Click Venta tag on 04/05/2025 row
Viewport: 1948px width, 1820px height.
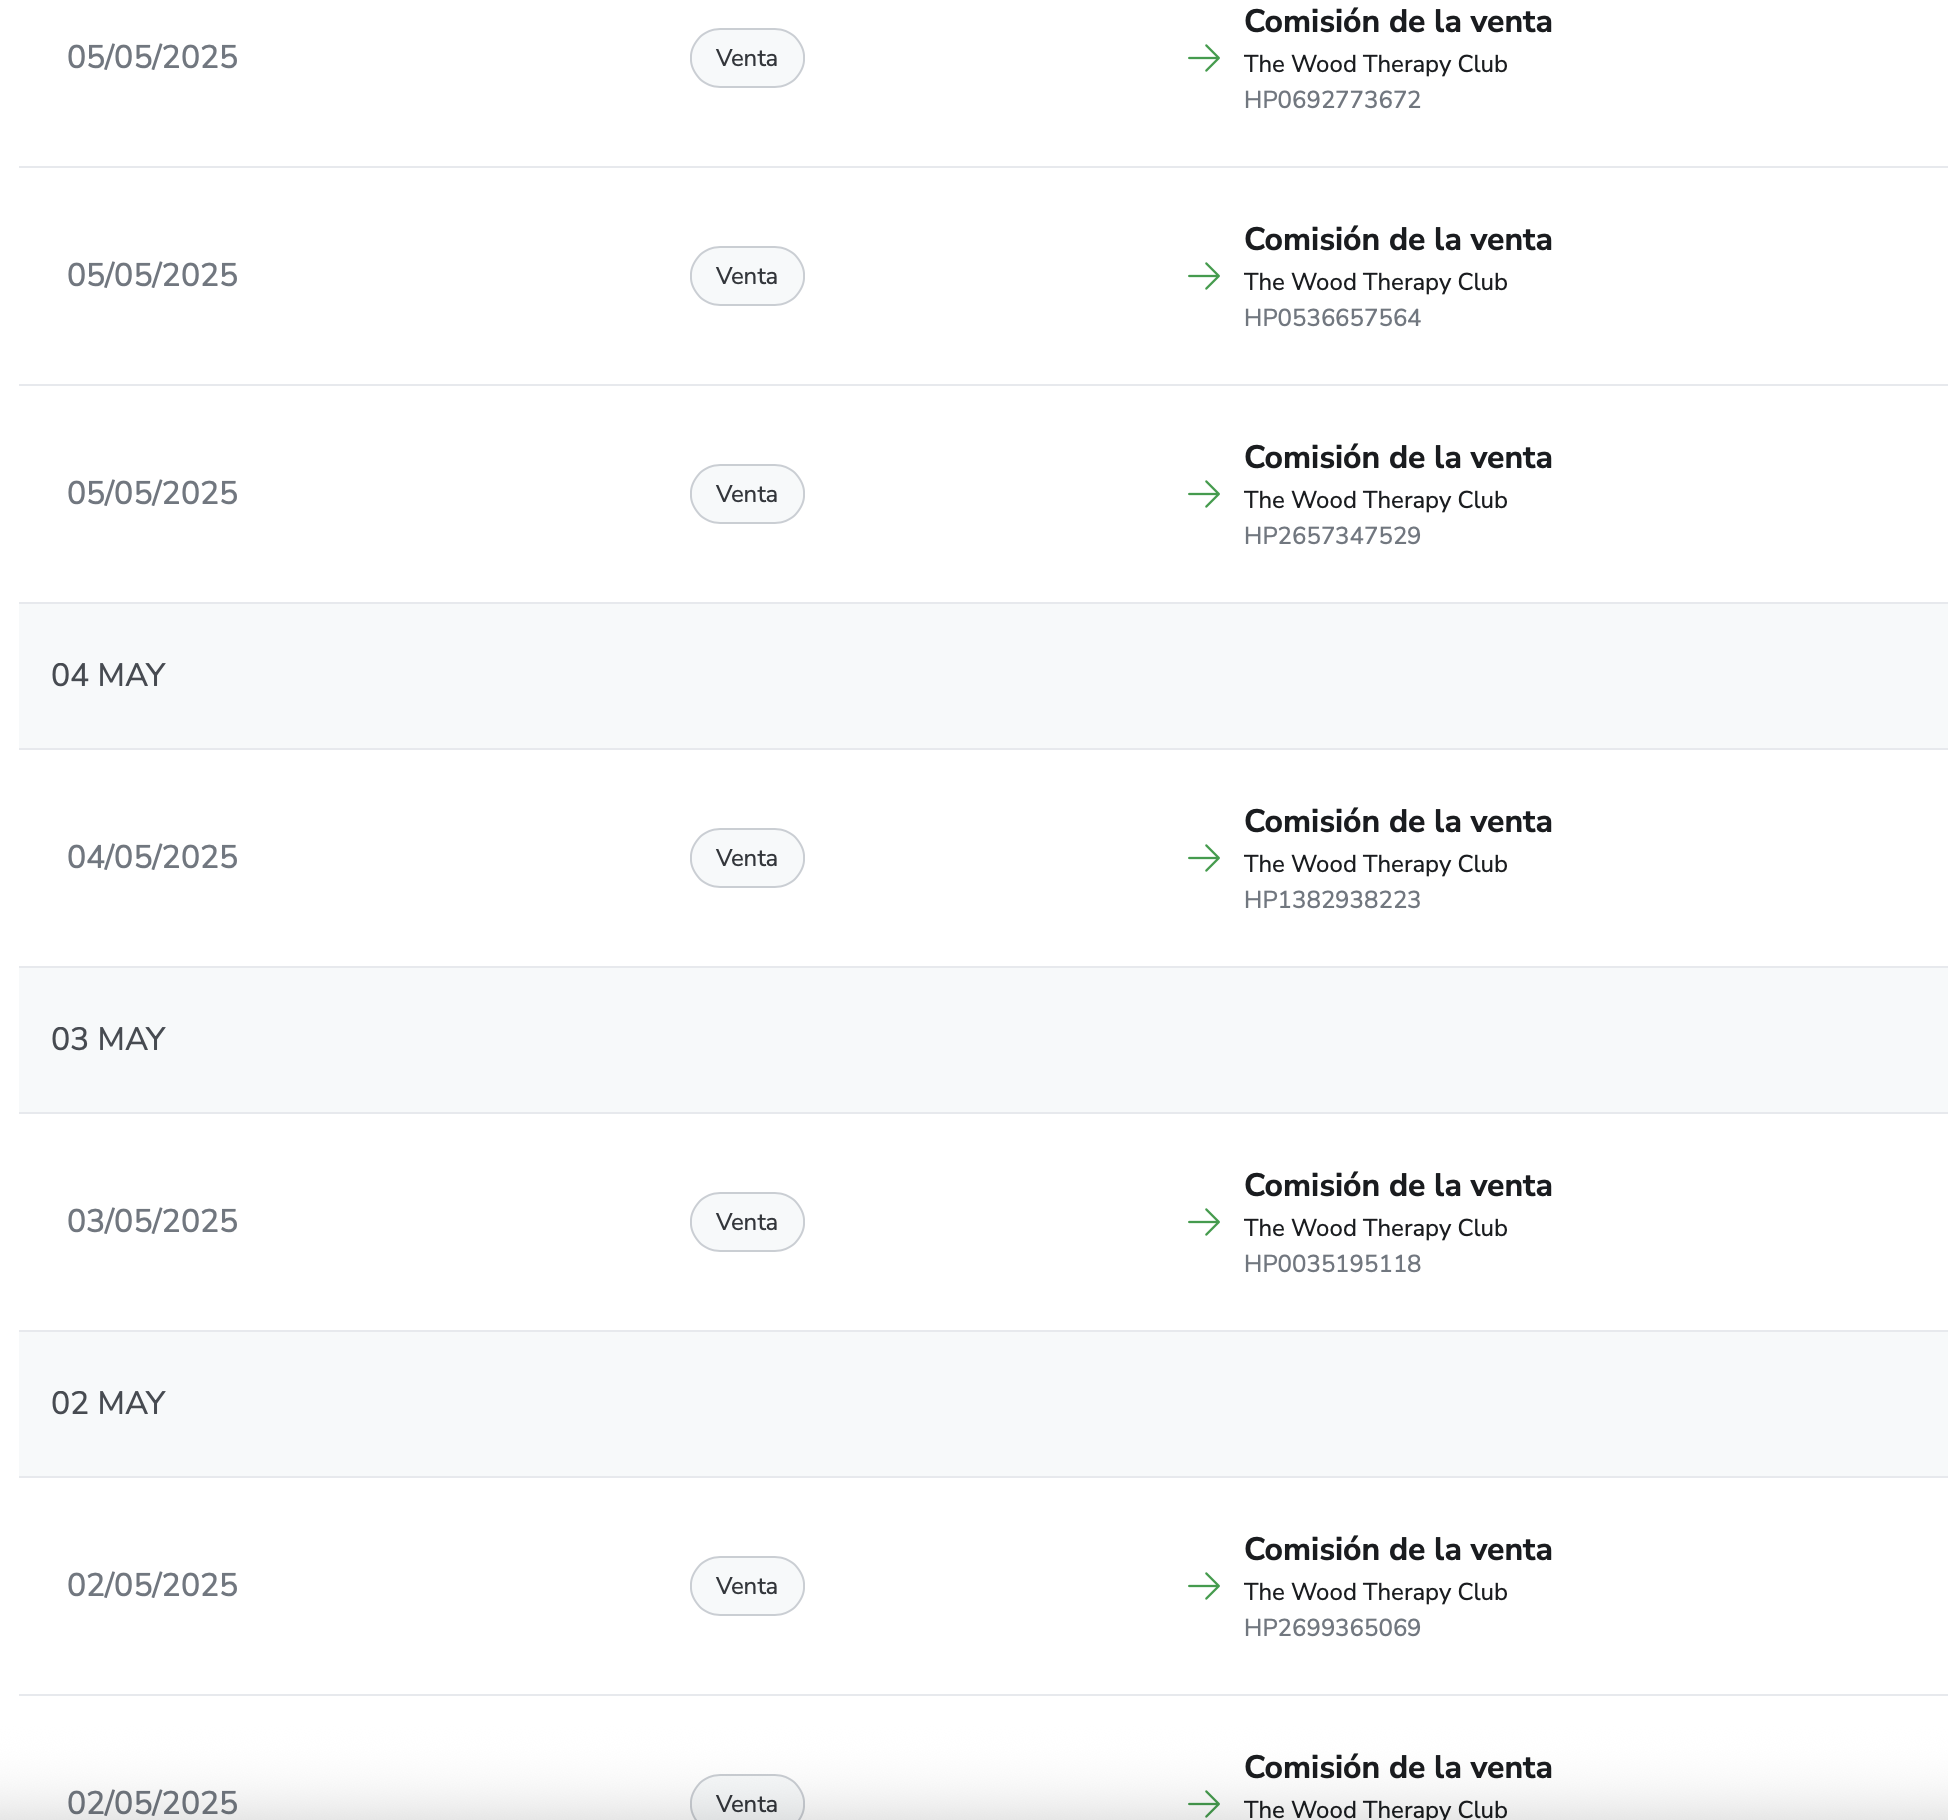click(747, 858)
